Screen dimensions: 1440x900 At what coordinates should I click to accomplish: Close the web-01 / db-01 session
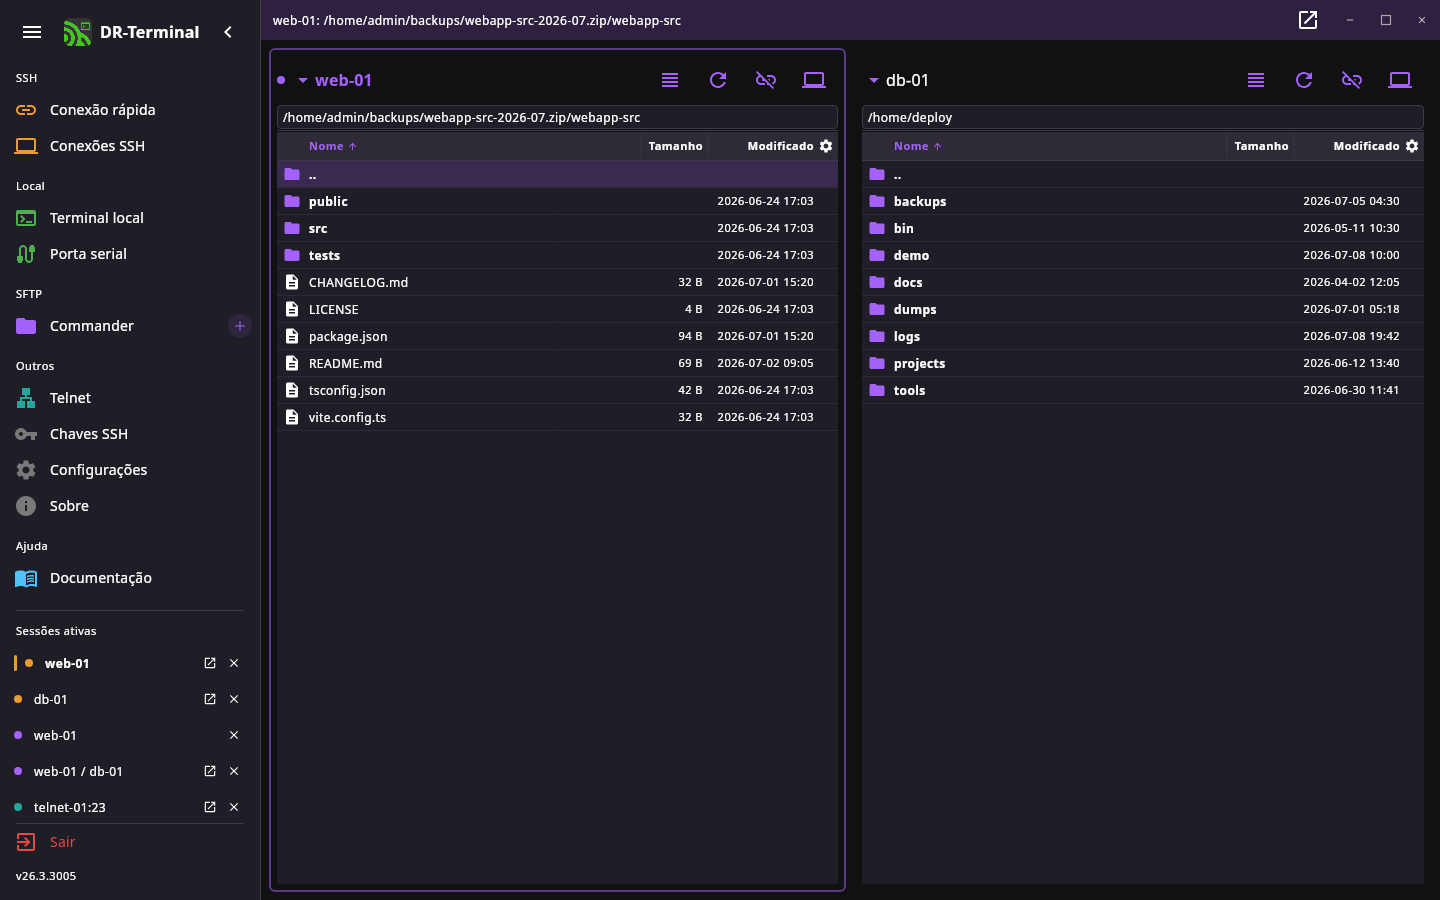pyautogui.click(x=234, y=771)
